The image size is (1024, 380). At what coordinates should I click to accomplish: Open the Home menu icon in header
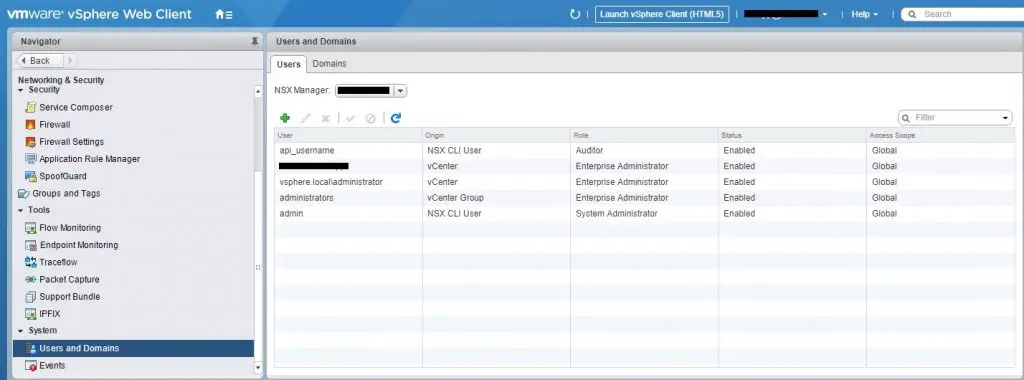223,14
